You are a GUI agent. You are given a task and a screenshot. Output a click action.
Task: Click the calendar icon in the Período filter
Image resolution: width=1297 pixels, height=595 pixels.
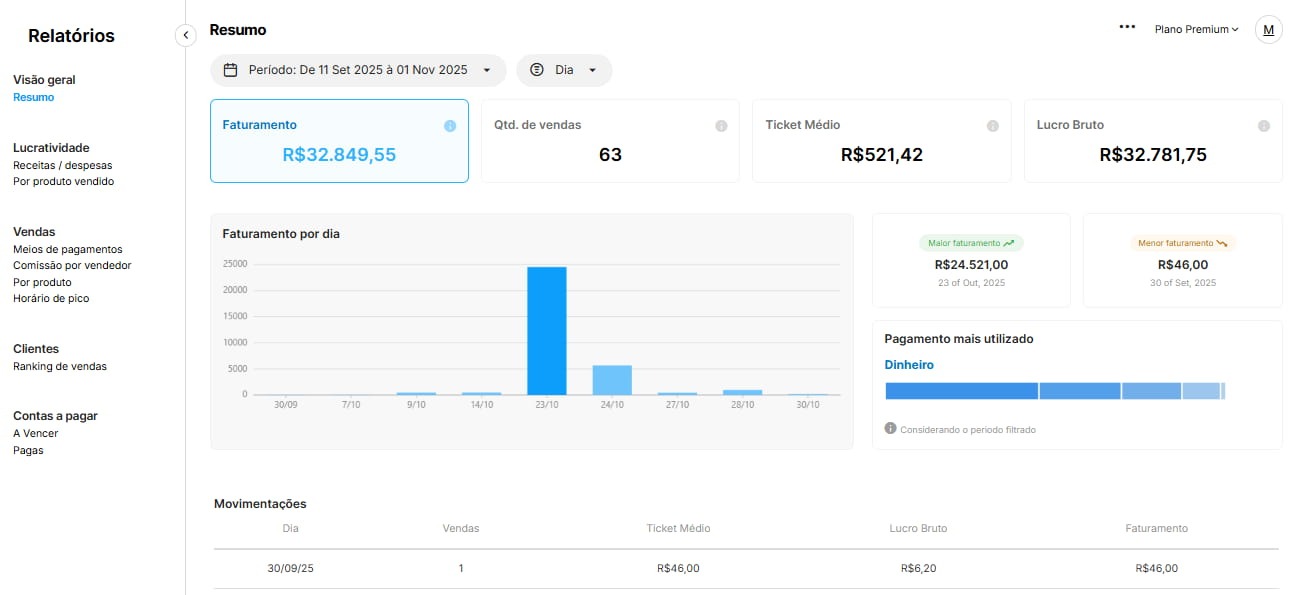point(229,70)
